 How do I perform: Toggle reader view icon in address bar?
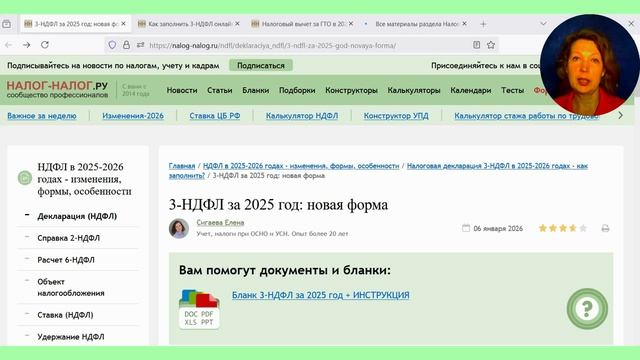[476, 45]
